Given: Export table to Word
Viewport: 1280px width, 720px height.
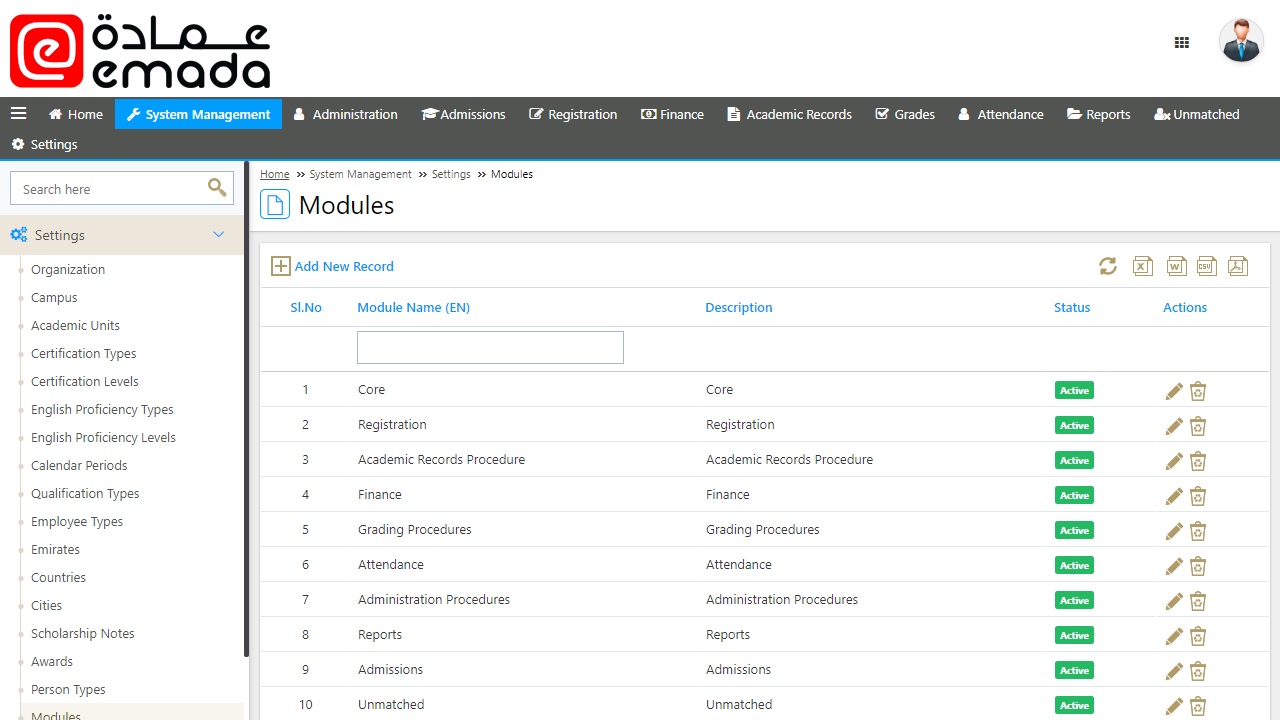Looking at the screenshot, I should point(1176,266).
